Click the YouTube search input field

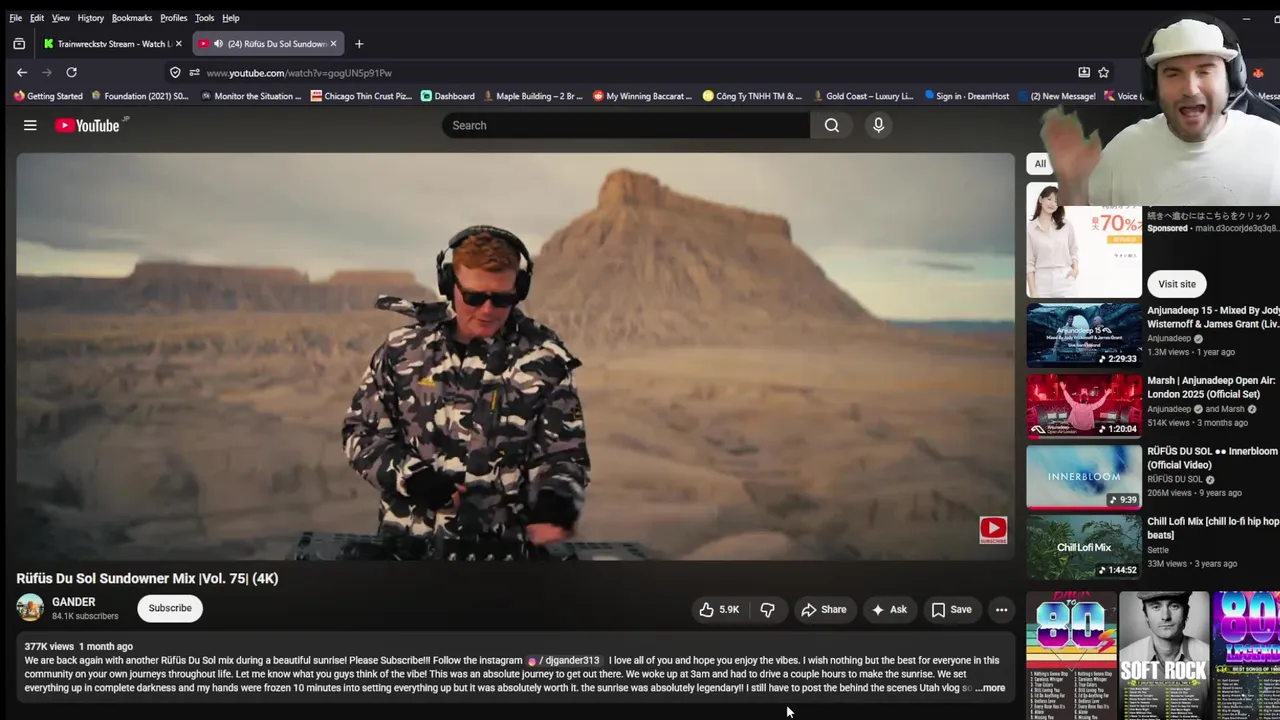[626, 125]
